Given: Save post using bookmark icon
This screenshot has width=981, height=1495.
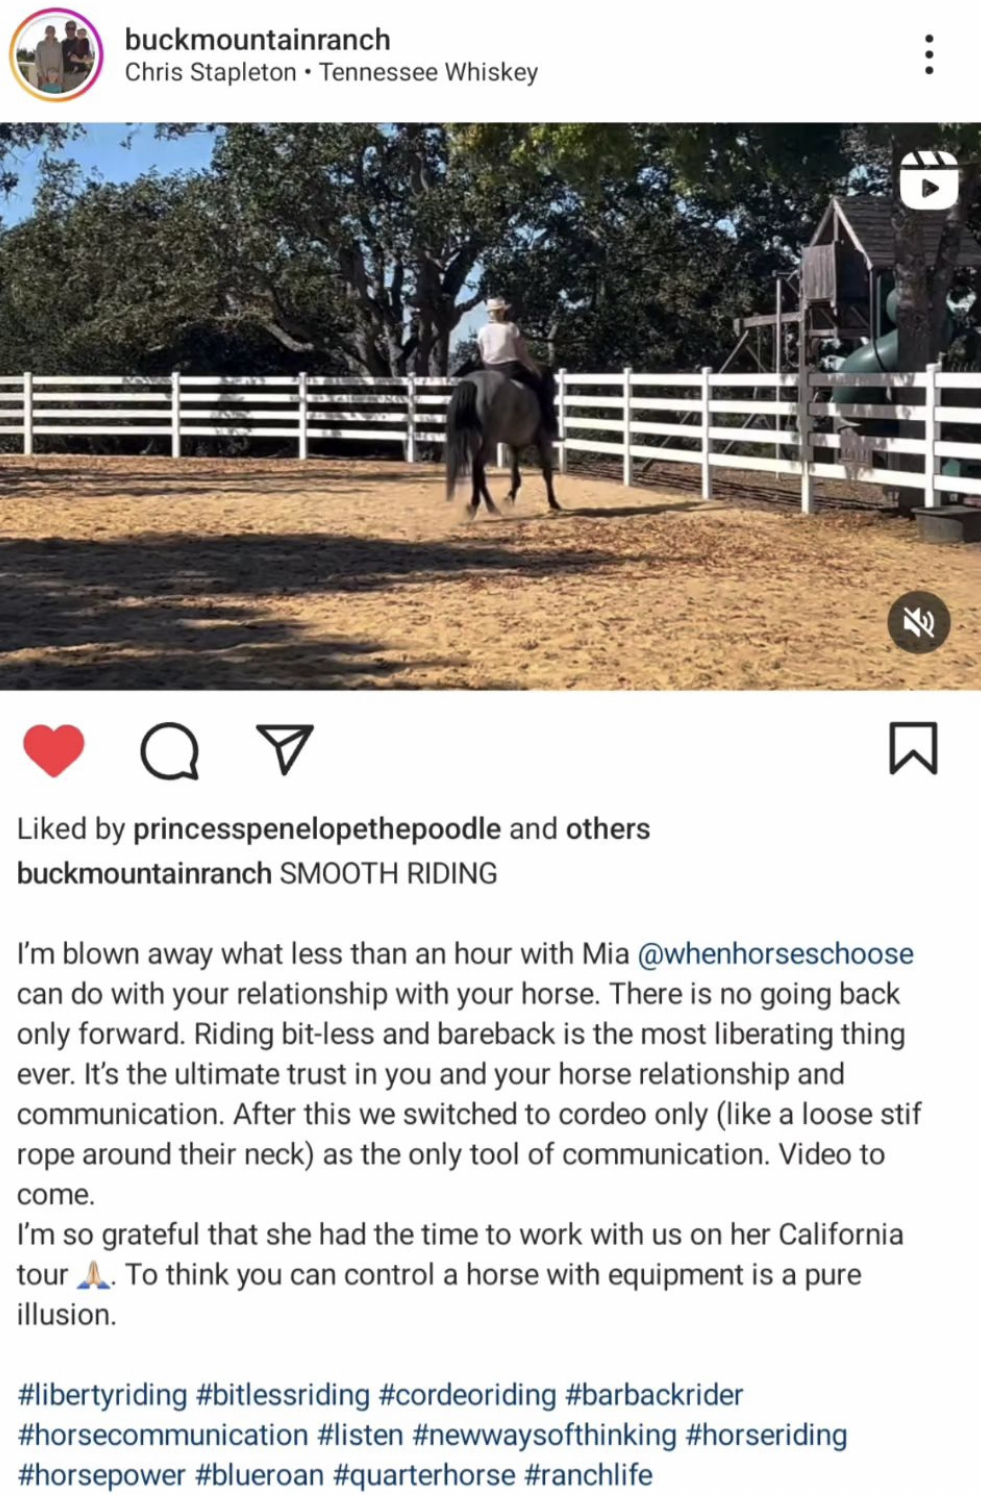Looking at the screenshot, I should (x=913, y=748).
